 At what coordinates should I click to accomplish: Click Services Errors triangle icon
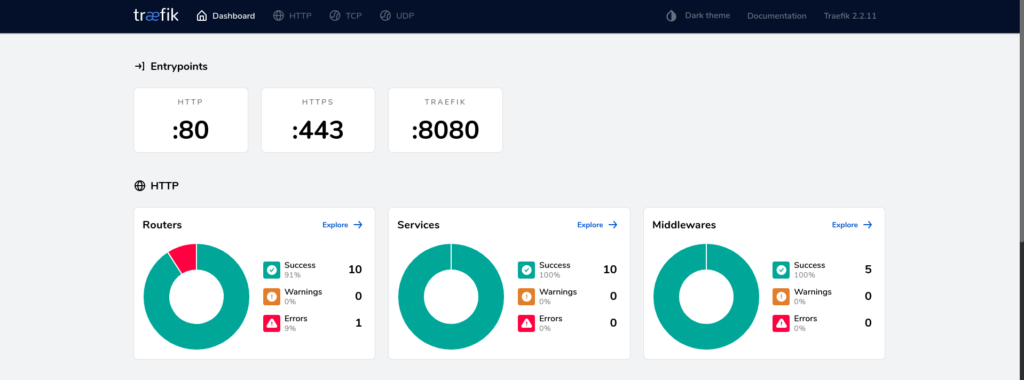tap(526, 323)
